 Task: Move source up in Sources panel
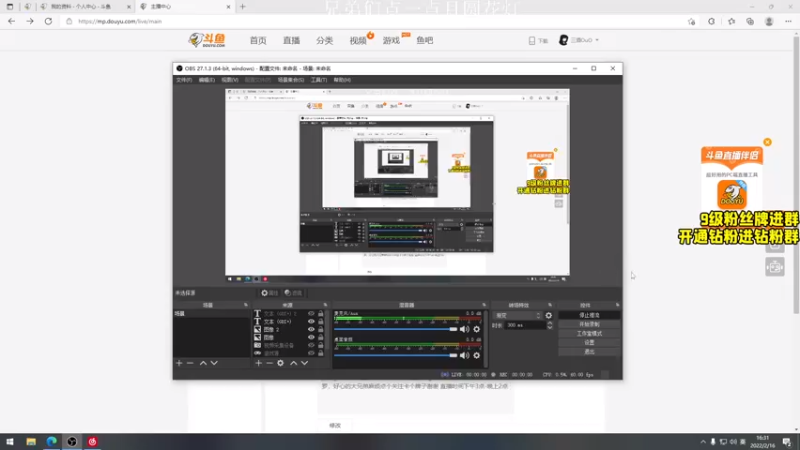(293, 363)
